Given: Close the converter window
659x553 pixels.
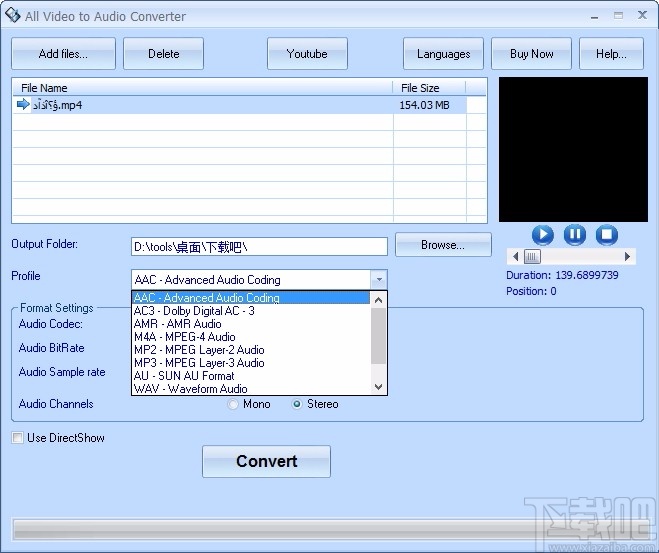Looking at the screenshot, I should point(642,16).
